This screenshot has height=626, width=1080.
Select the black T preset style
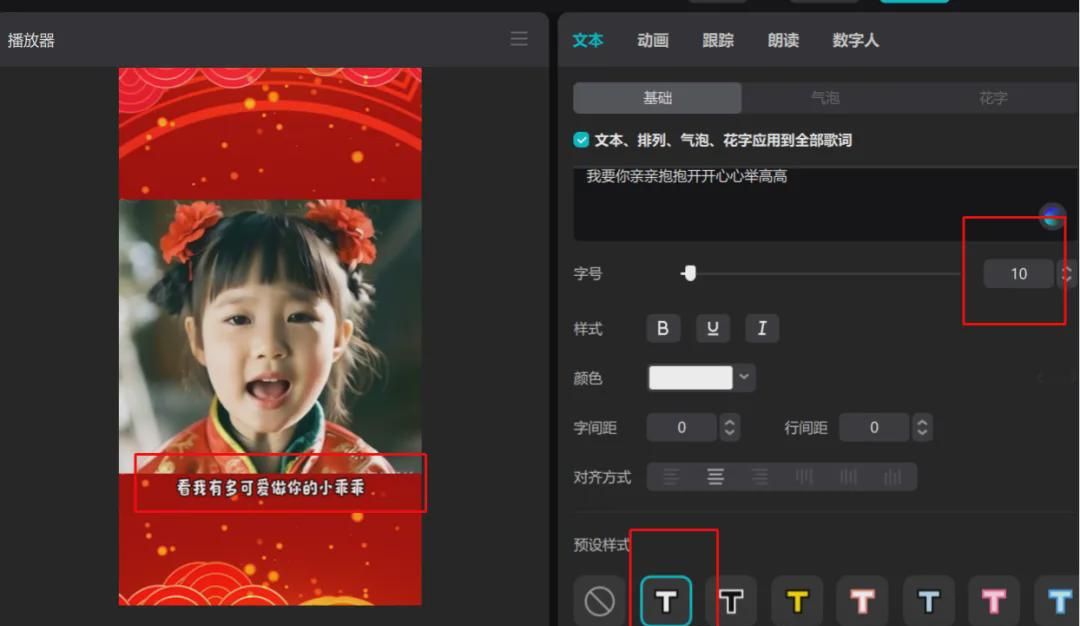731,600
